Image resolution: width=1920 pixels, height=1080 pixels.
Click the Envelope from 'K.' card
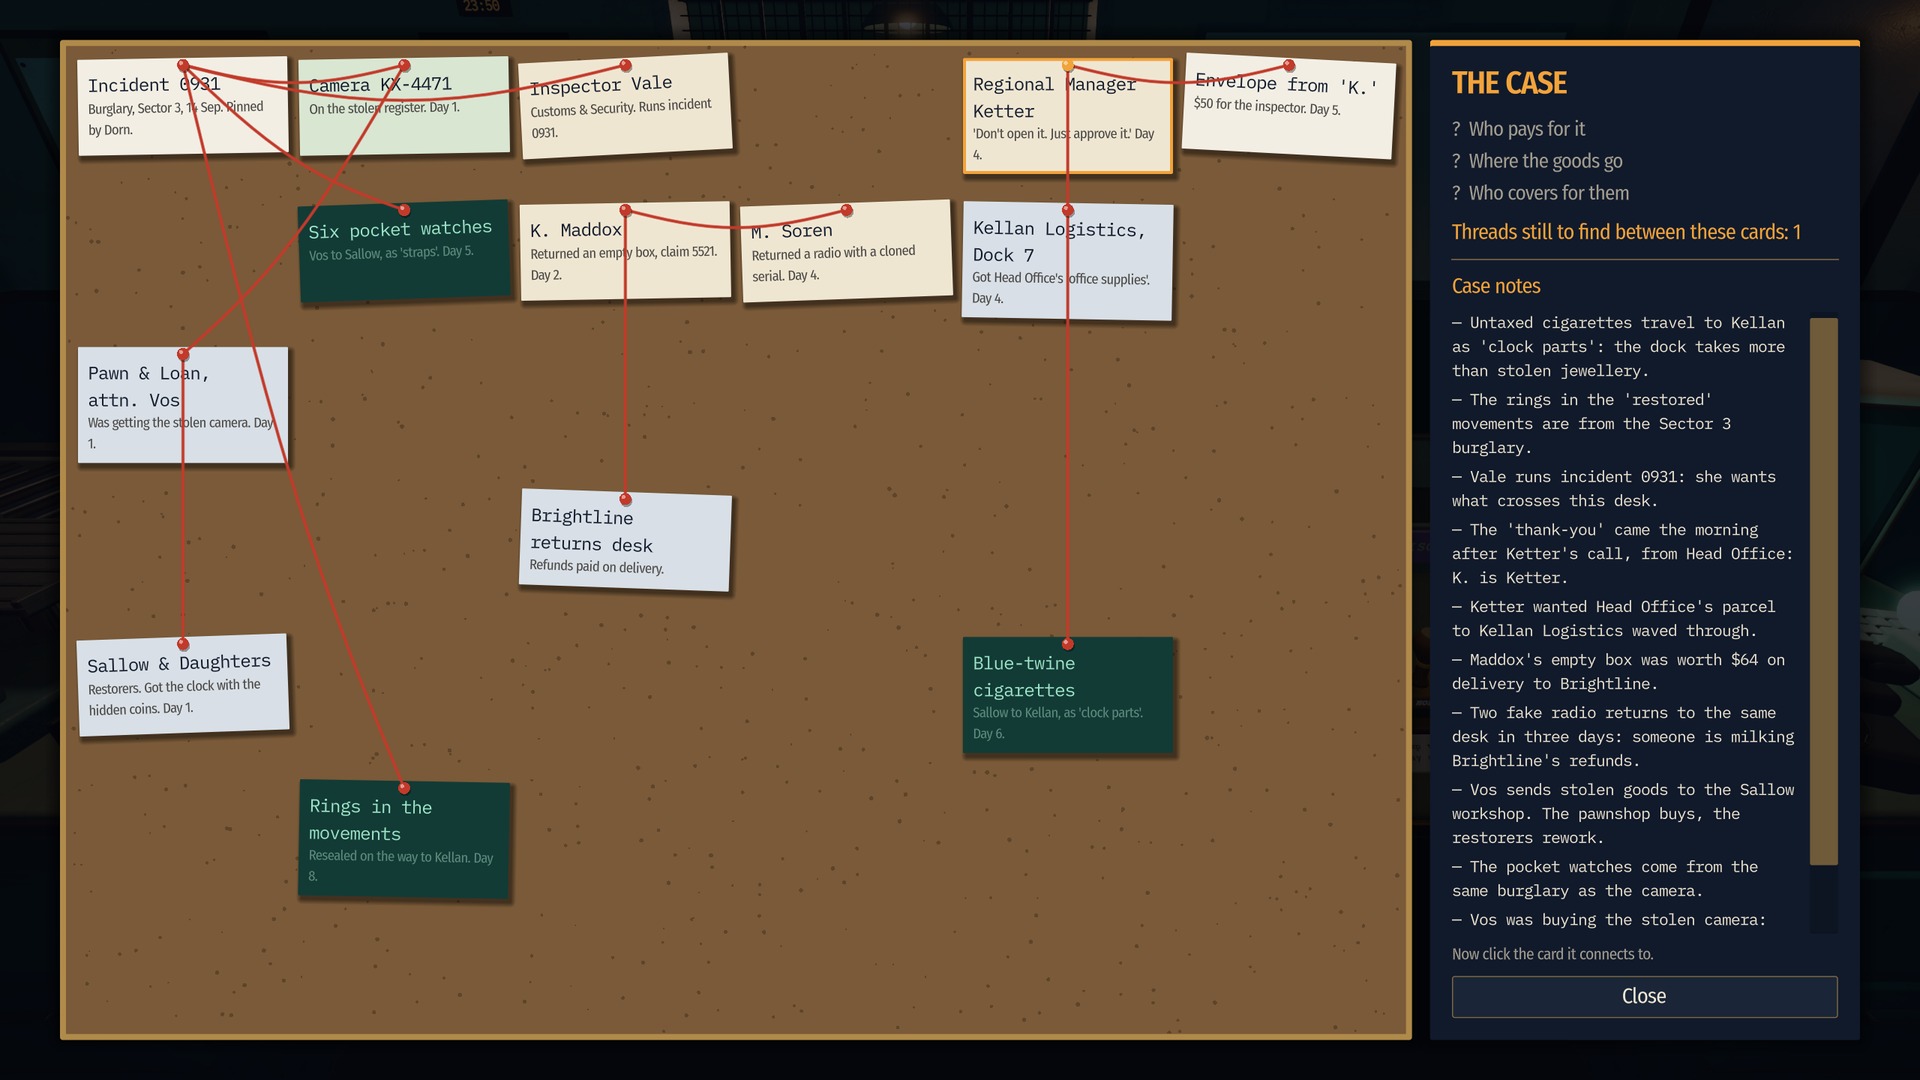coord(1289,106)
